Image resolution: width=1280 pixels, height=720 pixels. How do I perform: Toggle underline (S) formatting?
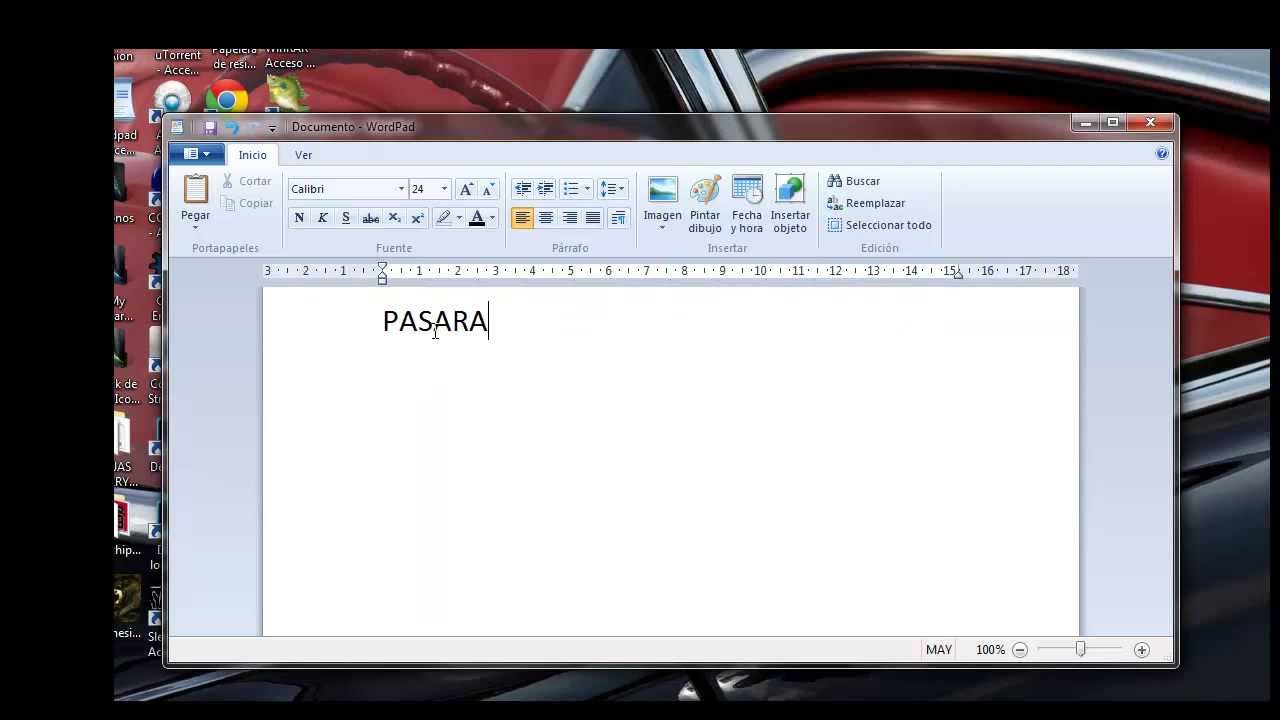click(x=346, y=218)
